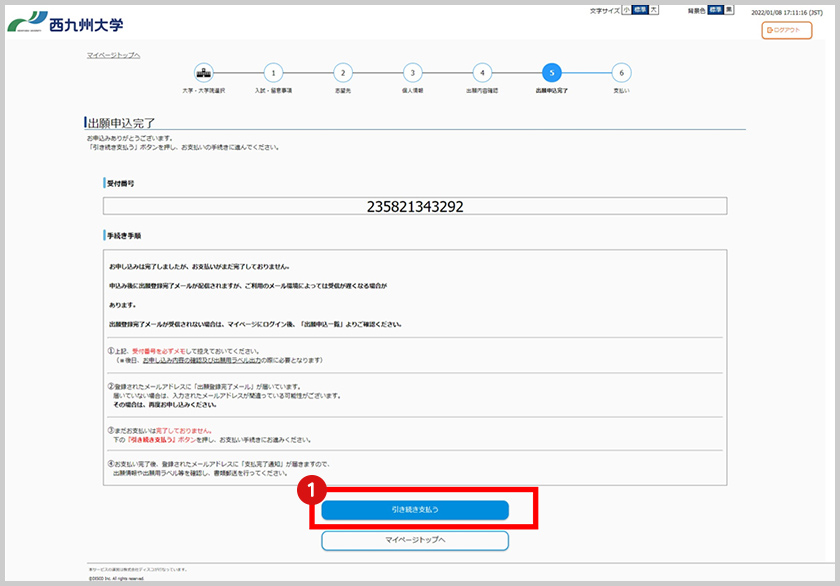Click red annotation marker number 1
This screenshot has width=840, height=586.
[x=315, y=490]
